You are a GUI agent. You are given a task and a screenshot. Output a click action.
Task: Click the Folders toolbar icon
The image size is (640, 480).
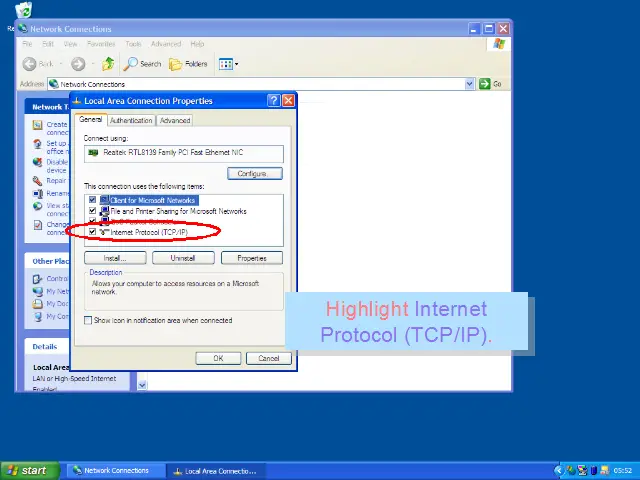[188, 64]
